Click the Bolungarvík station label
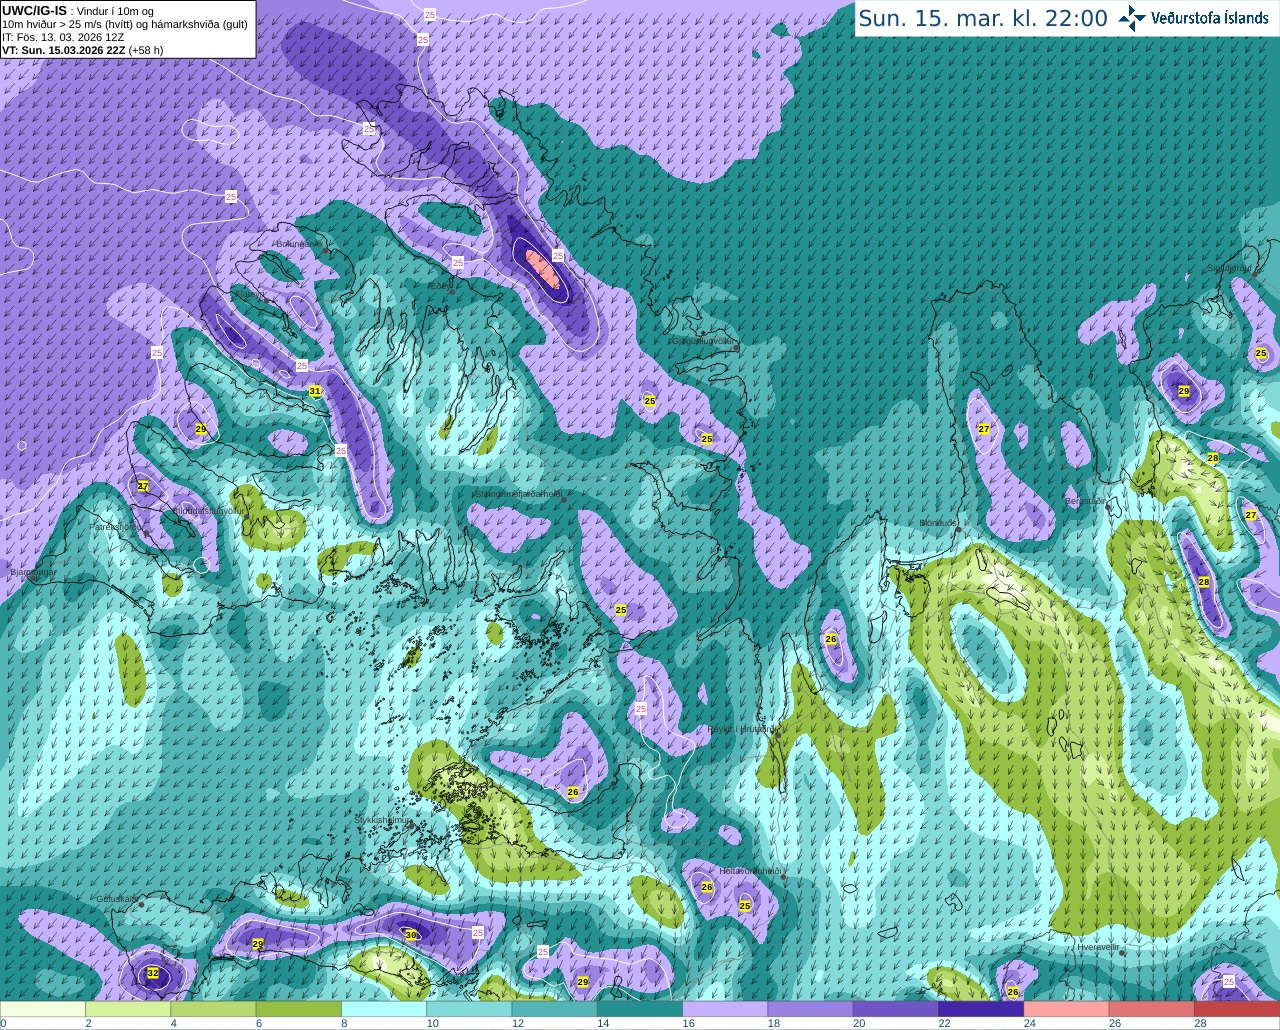 [x=298, y=243]
